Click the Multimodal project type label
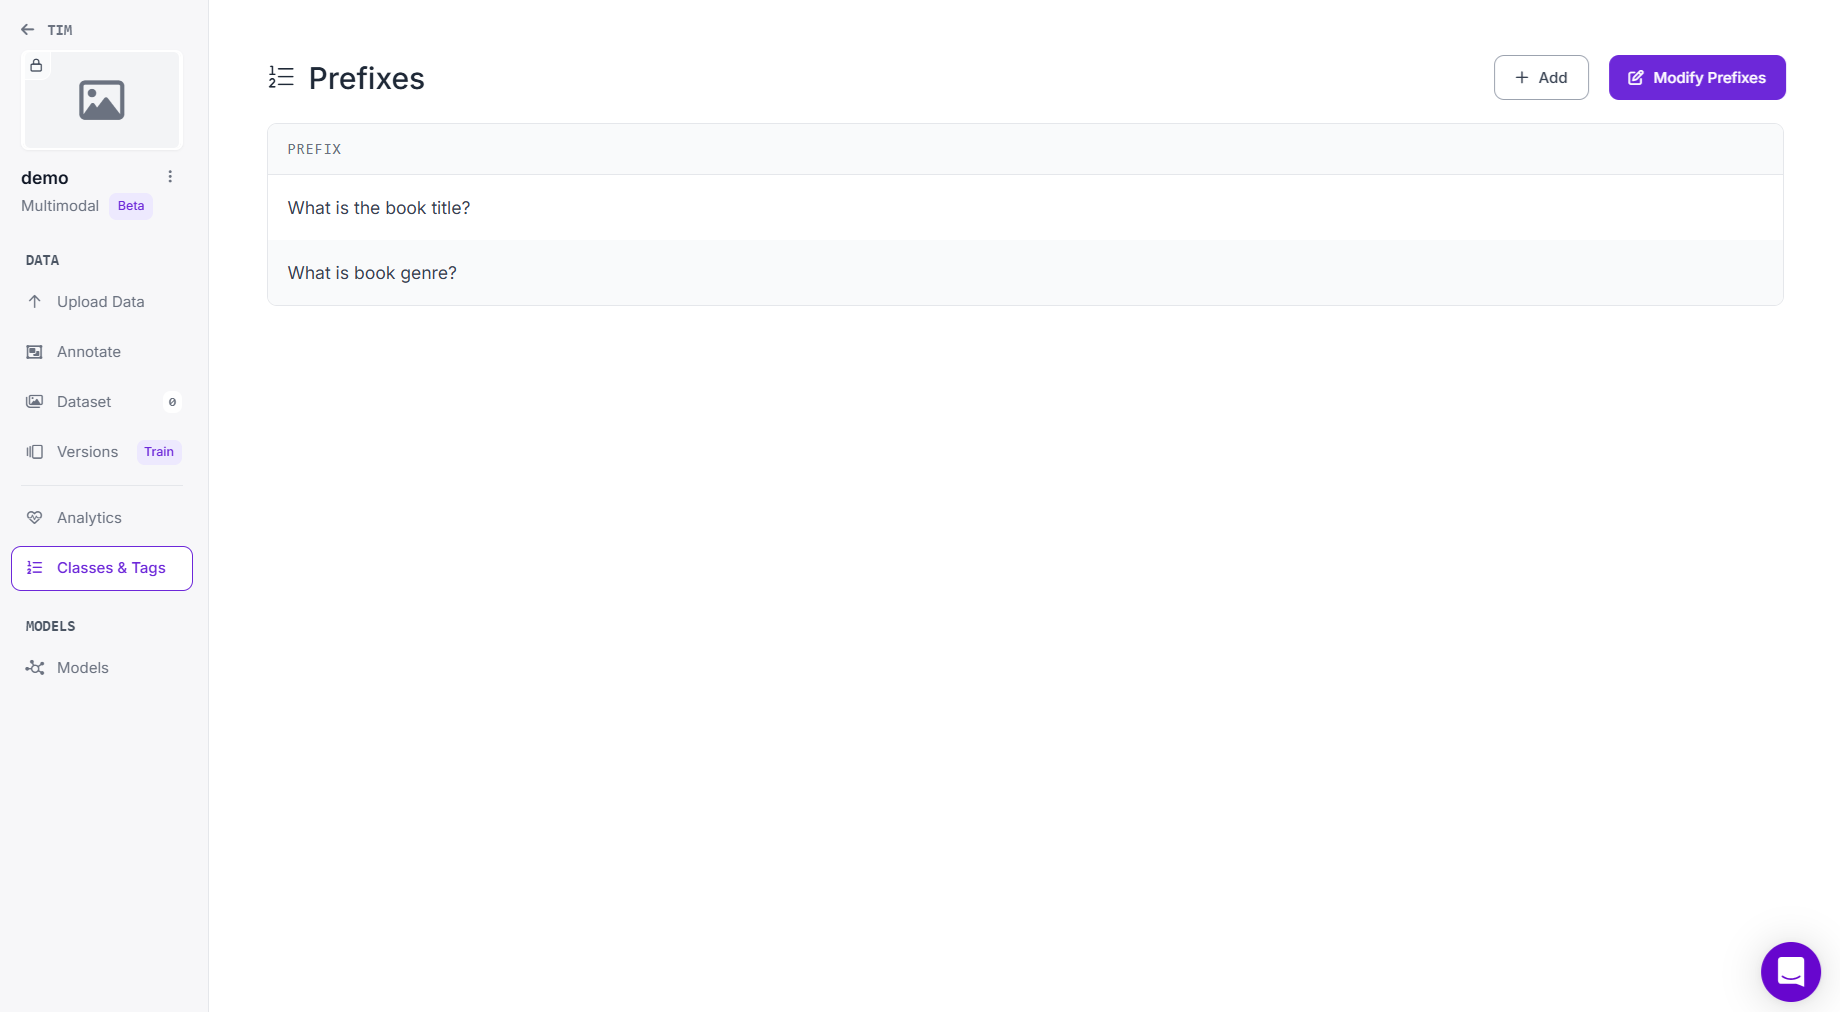This screenshot has height=1012, width=1840. [60, 206]
